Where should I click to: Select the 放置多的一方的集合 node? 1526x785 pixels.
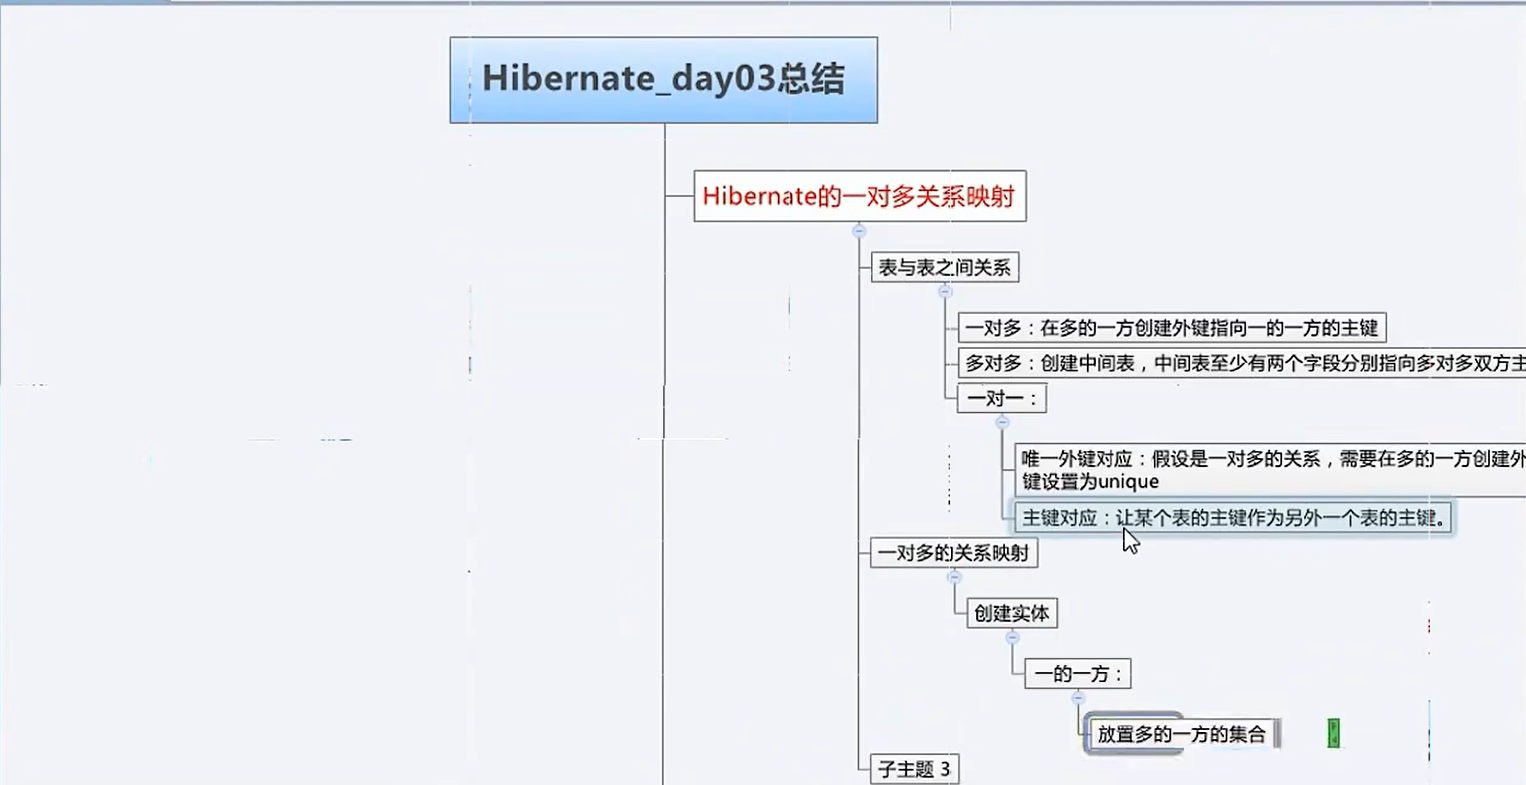click(x=1182, y=734)
